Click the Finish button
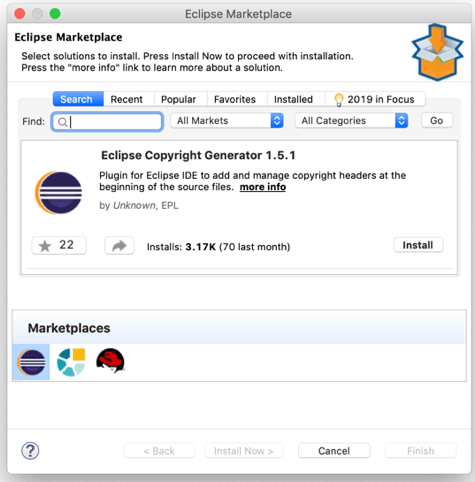Viewport: 475px width, 482px height. [x=421, y=451]
